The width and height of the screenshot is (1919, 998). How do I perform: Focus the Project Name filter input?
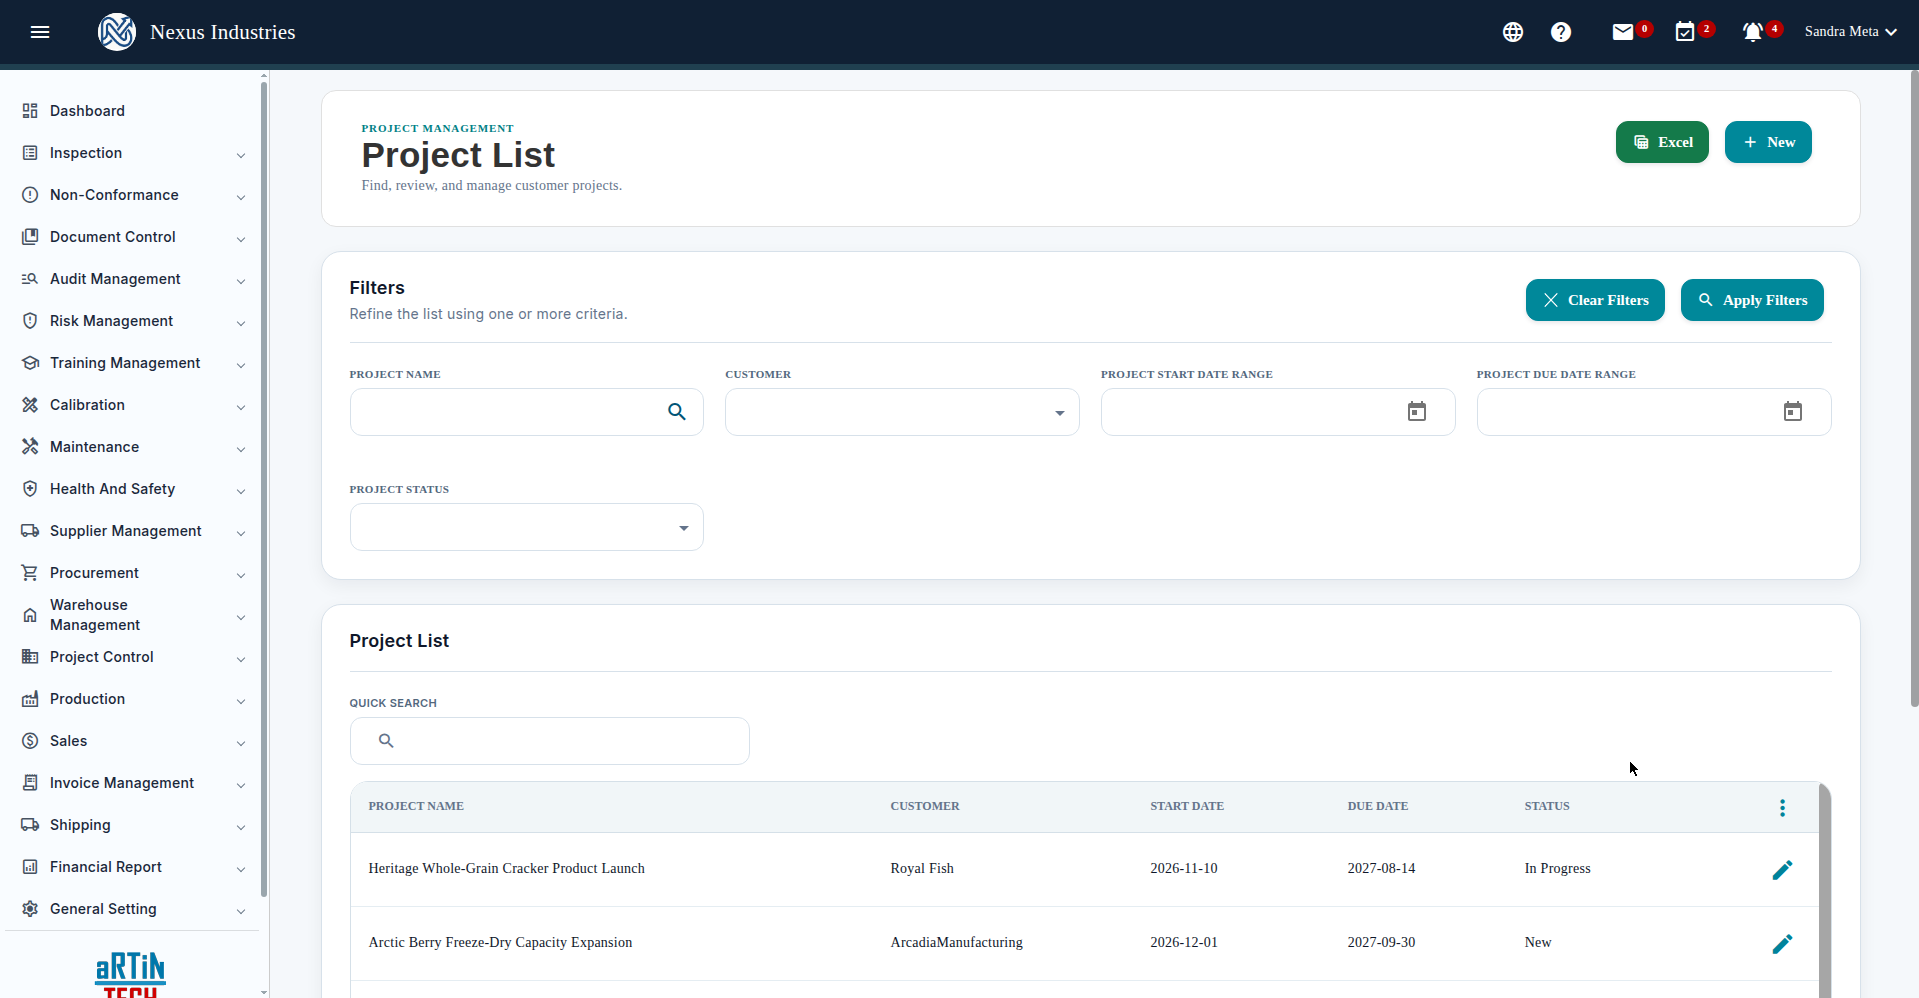click(526, 412)
